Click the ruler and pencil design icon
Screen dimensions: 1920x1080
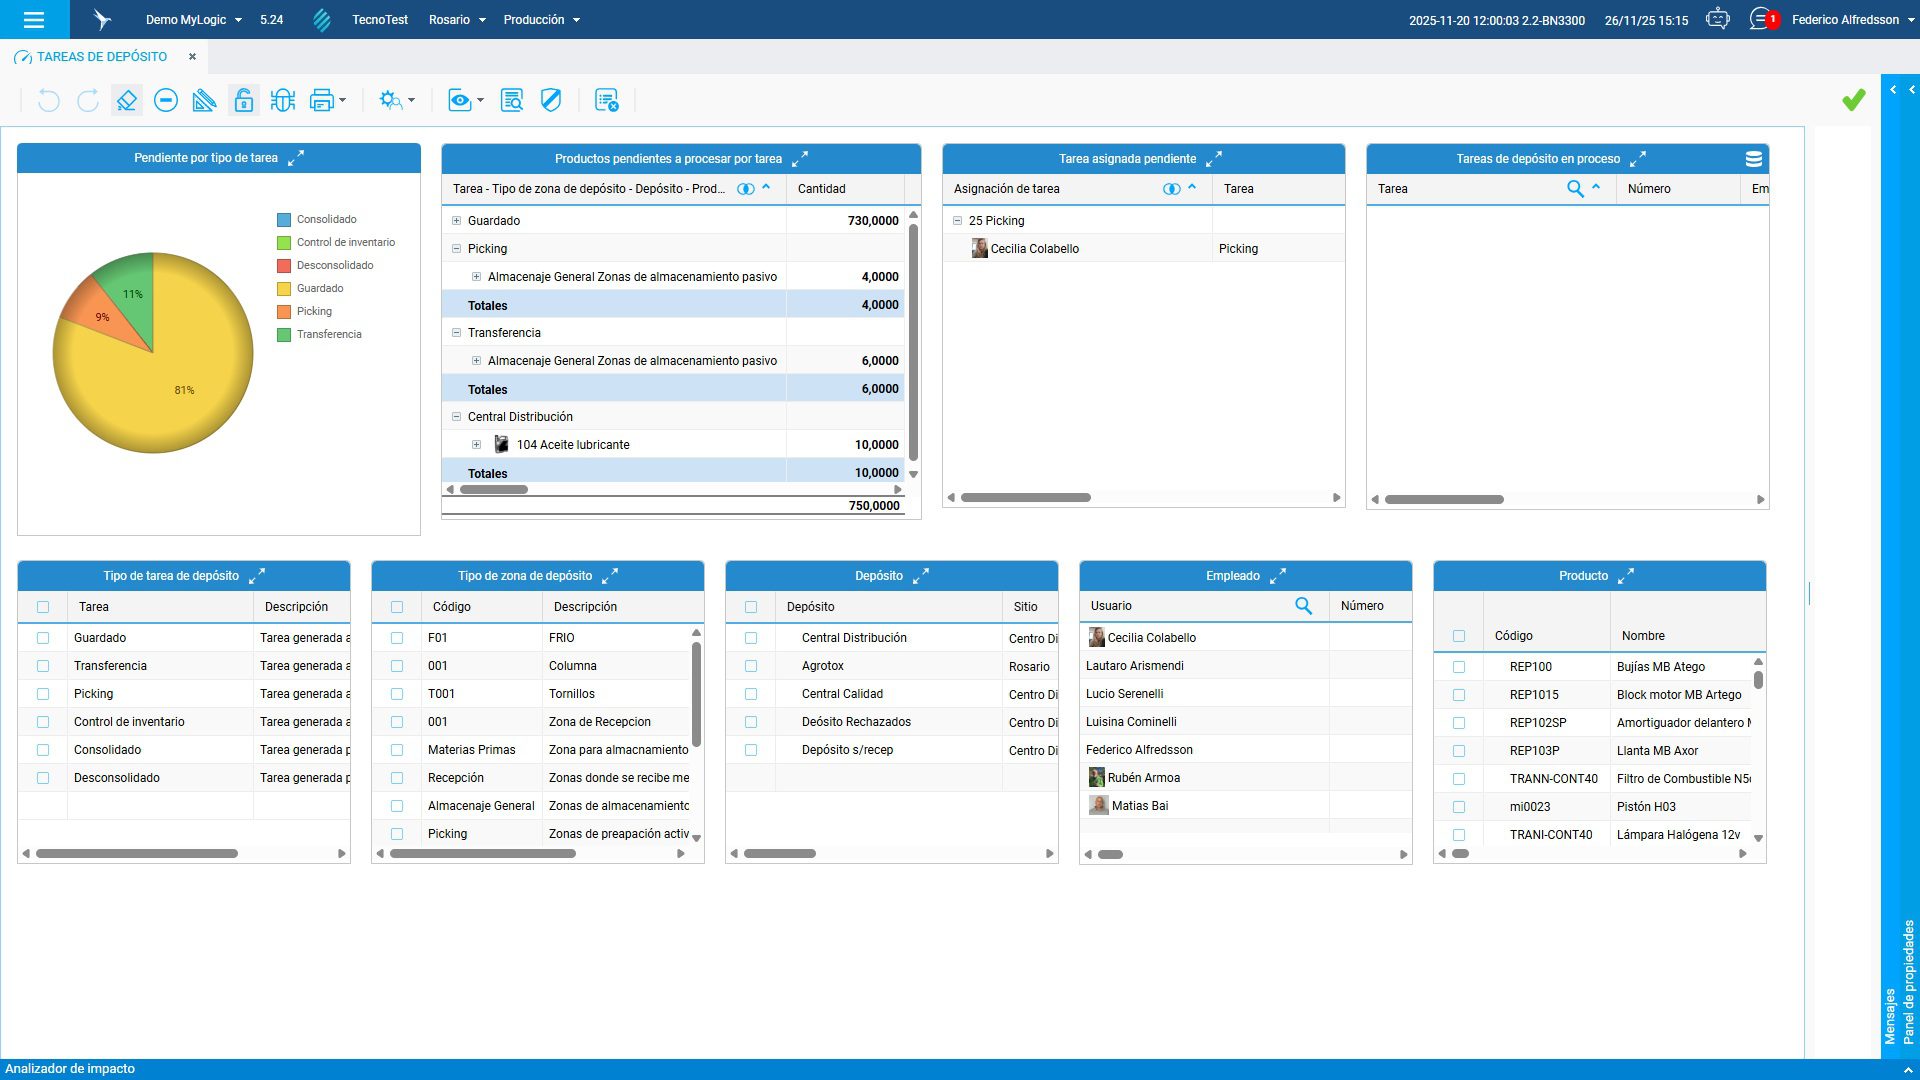coord(204,100)
